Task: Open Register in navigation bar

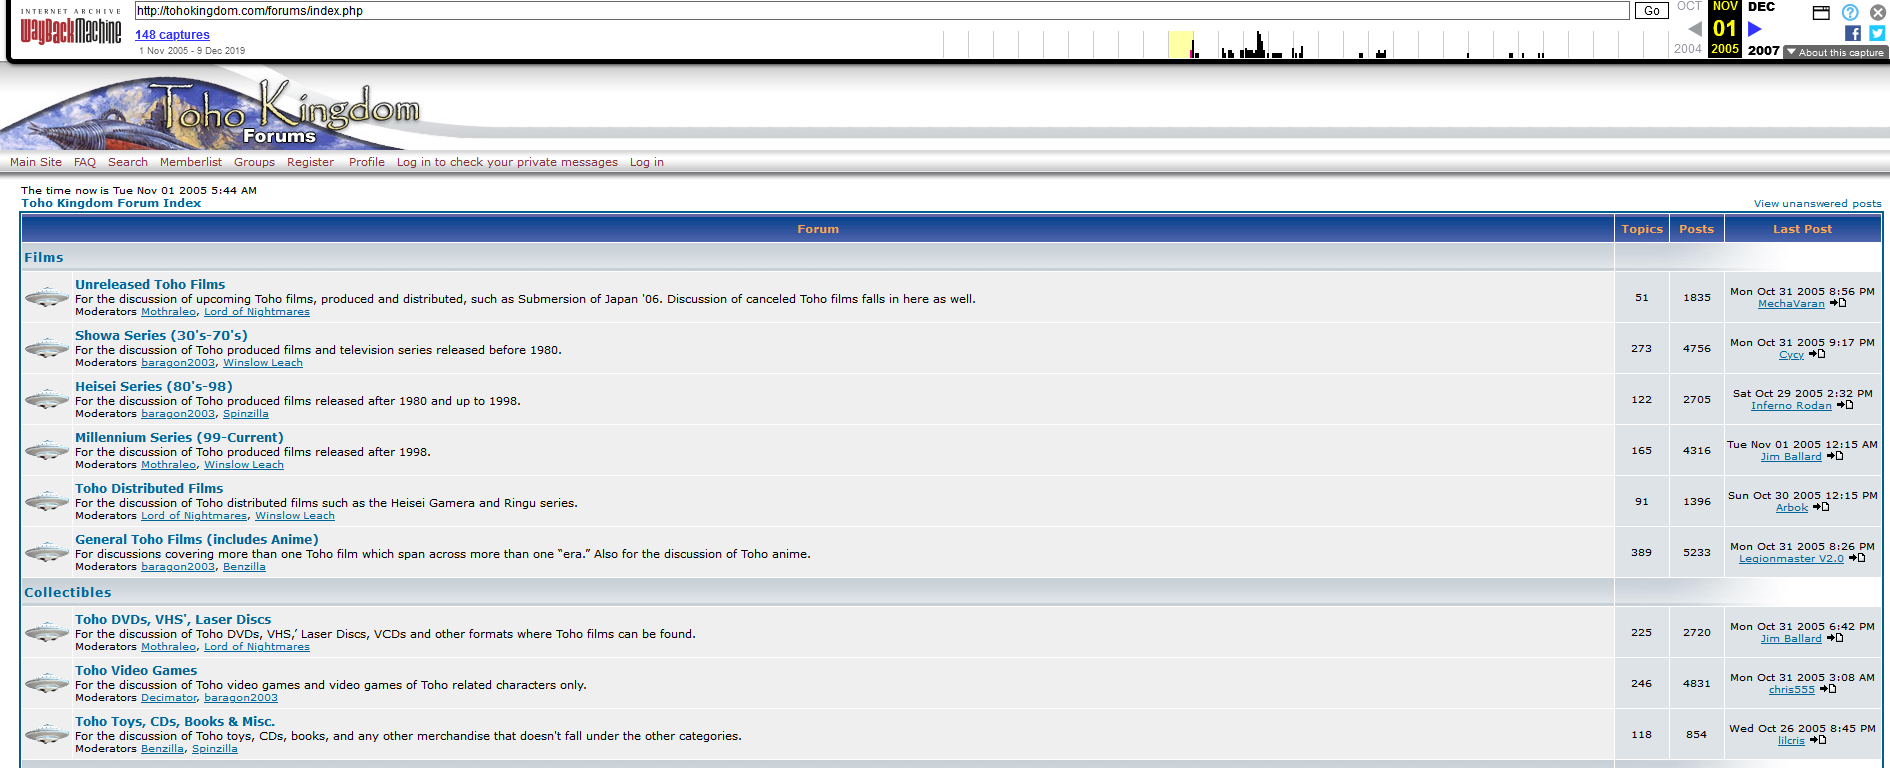Action: [311, 162]
